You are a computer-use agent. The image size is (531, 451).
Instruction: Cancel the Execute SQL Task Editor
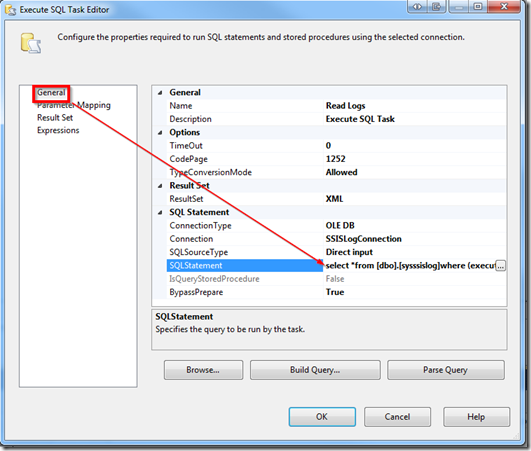[x=397, y=416]
